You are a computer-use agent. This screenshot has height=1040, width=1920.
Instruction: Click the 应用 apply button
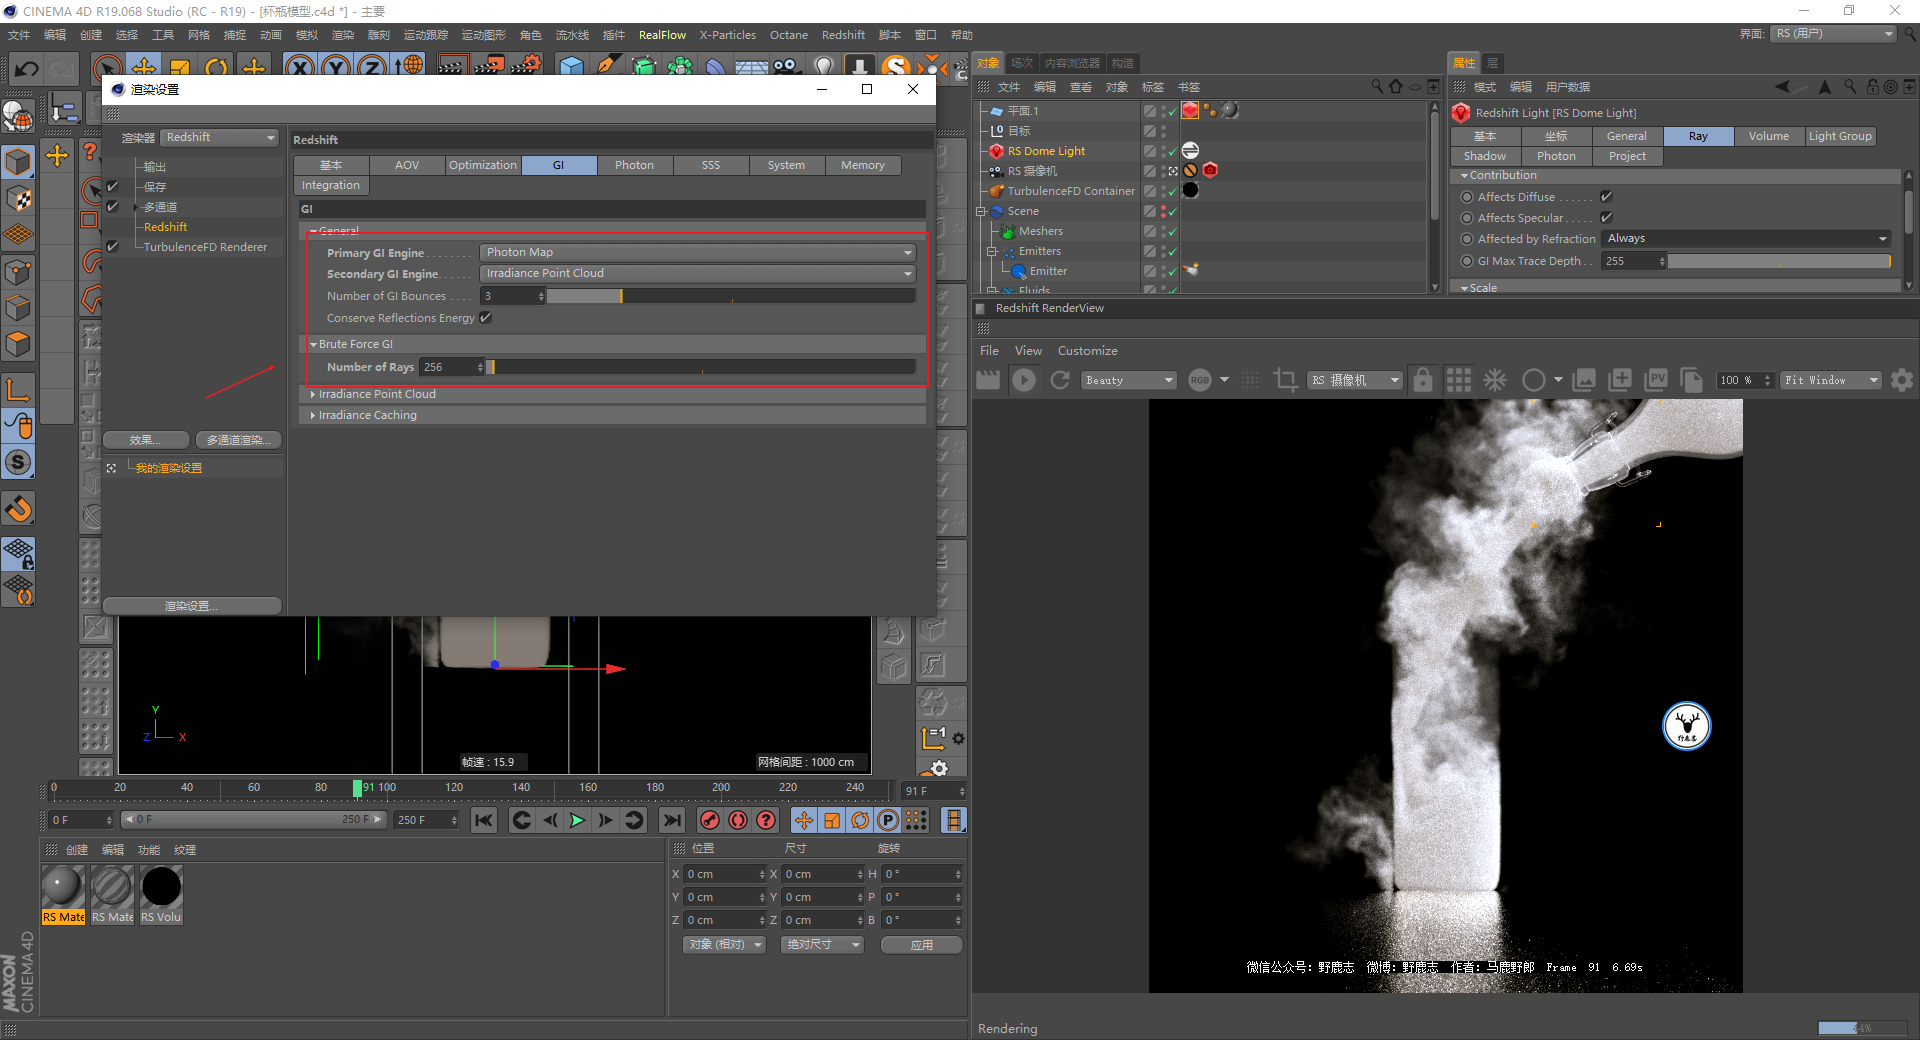921,945
